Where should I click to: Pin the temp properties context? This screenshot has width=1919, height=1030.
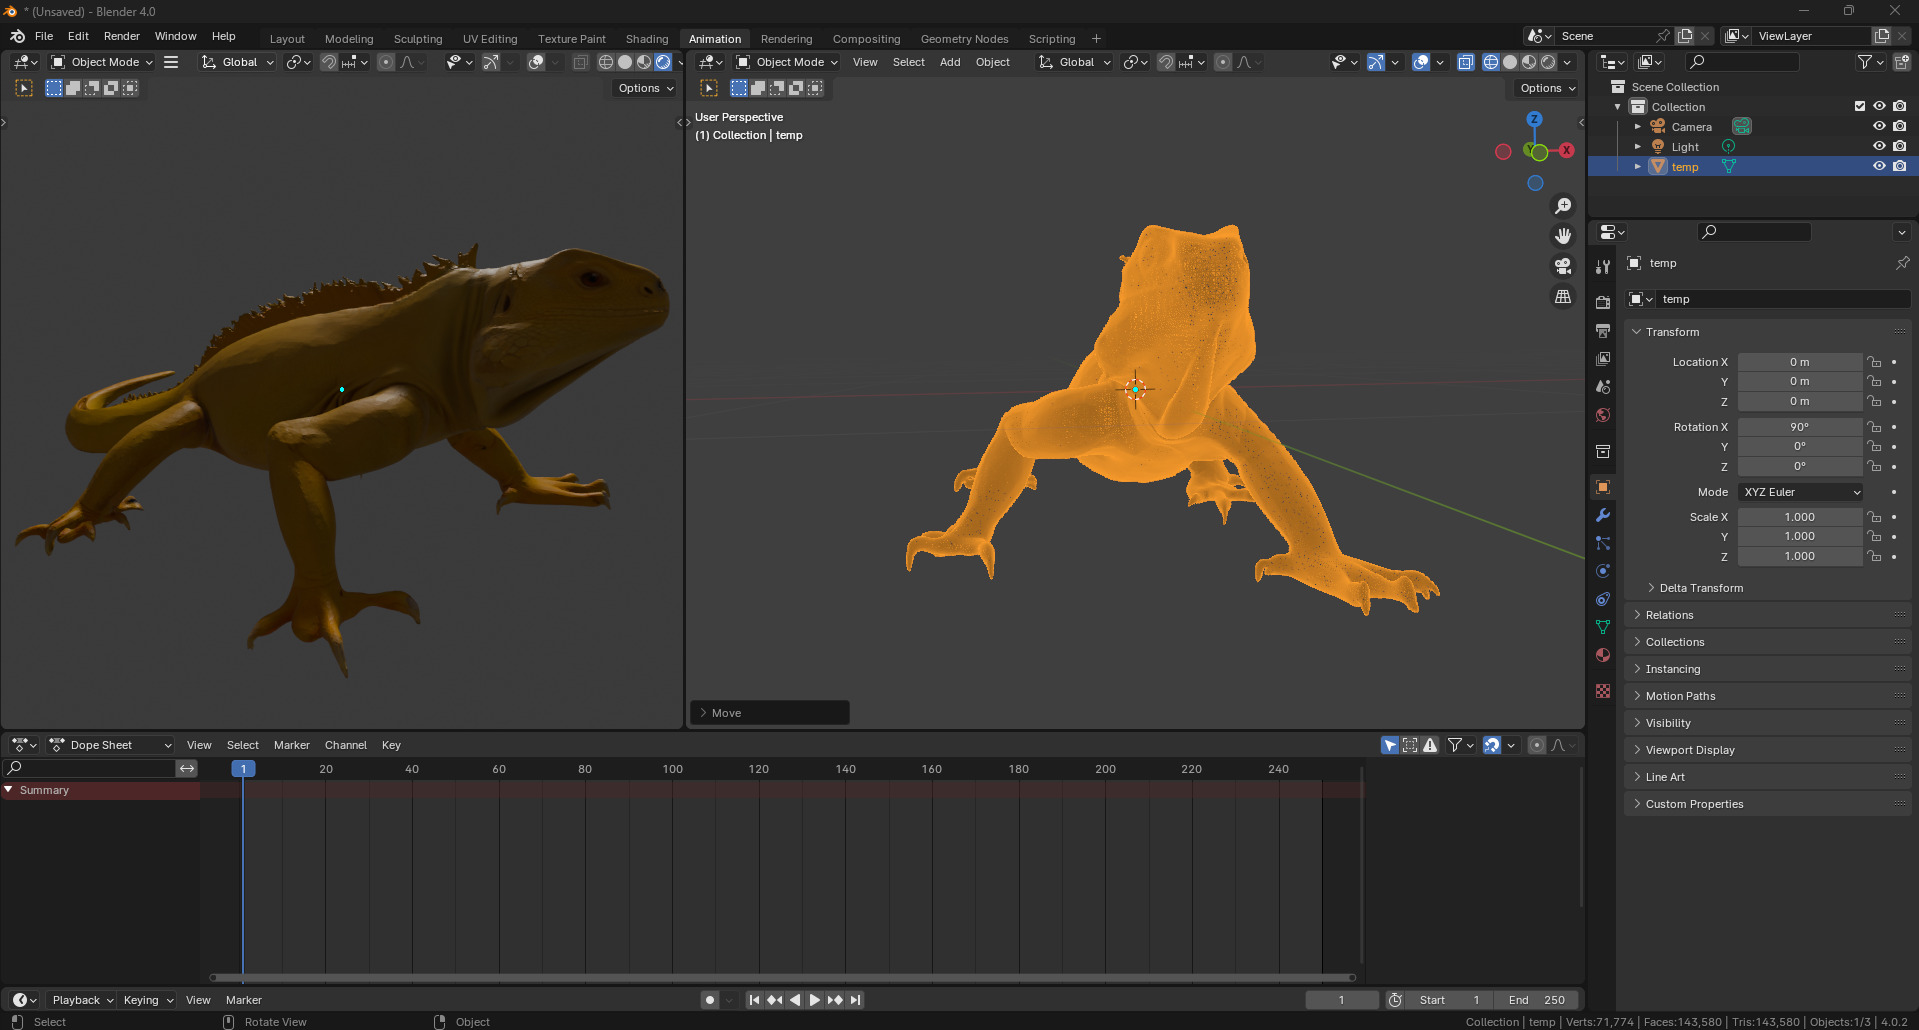pos(1902,263)
